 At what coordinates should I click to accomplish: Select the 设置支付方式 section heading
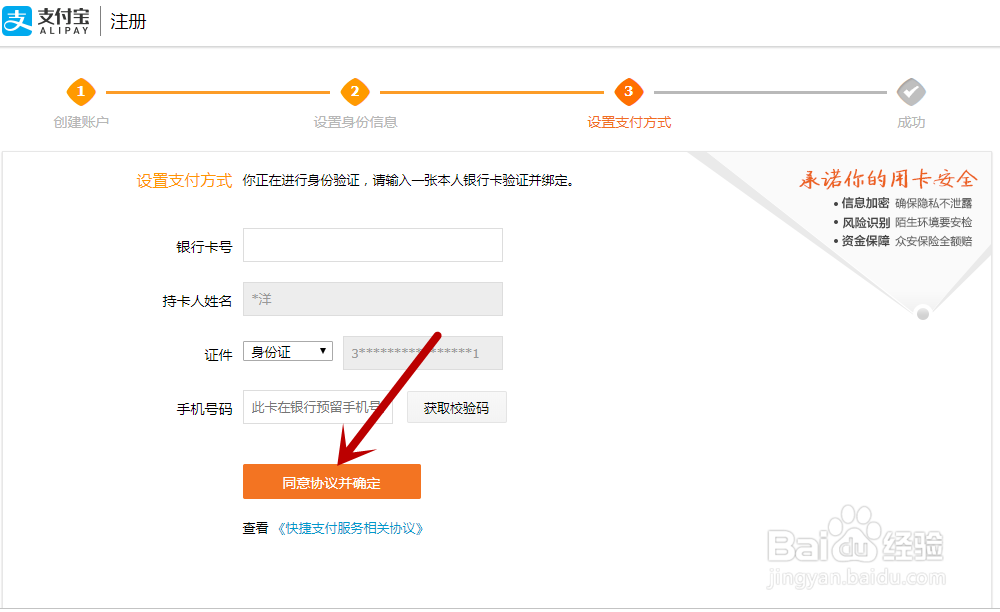tap(184, 181)
